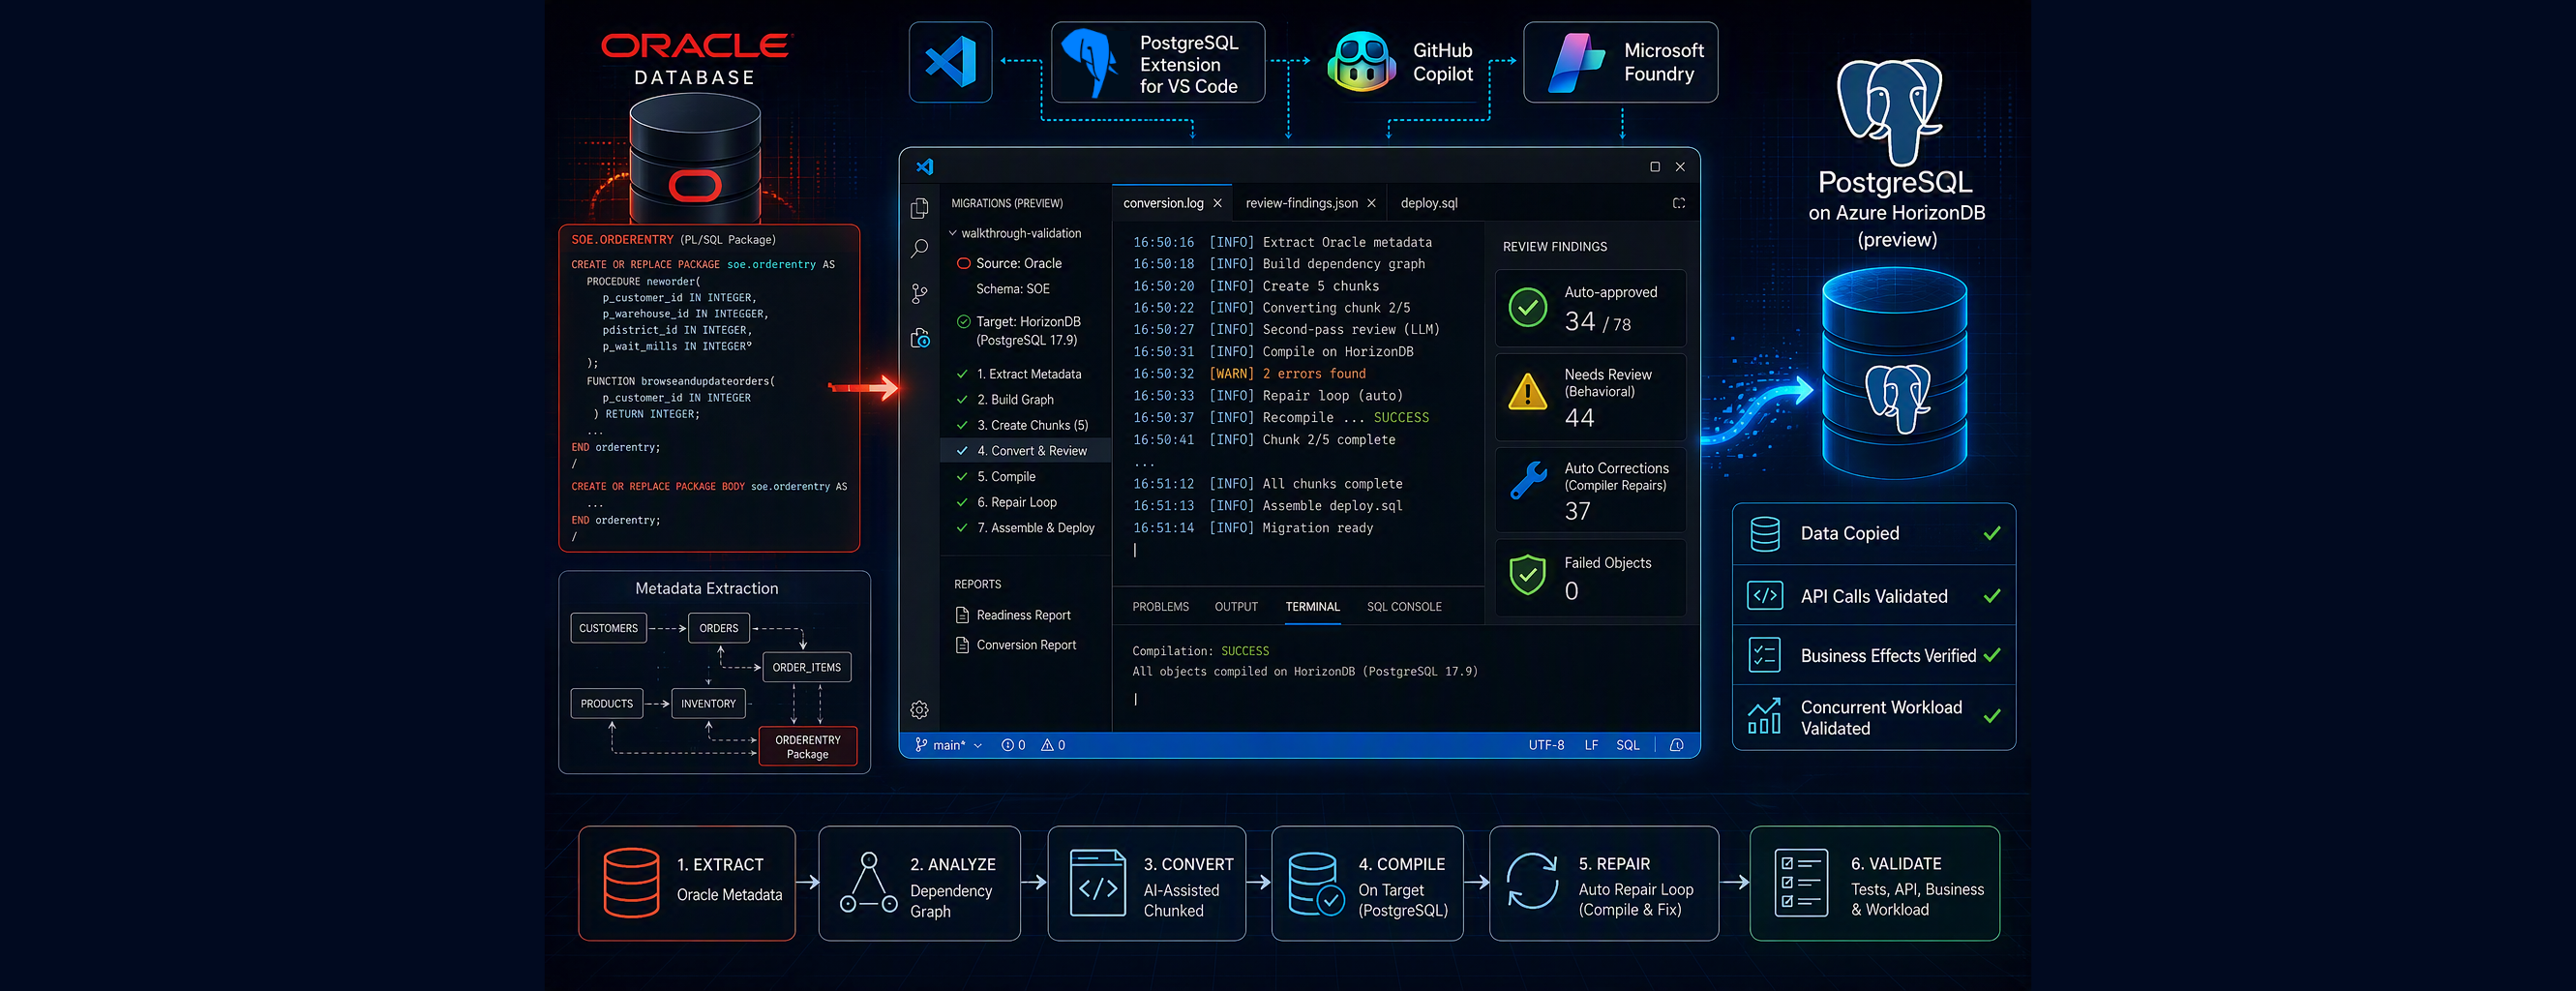The image size is (2576, 991).
Task: Select the TERMINAL panel tab
Action: coord(1312,607)
